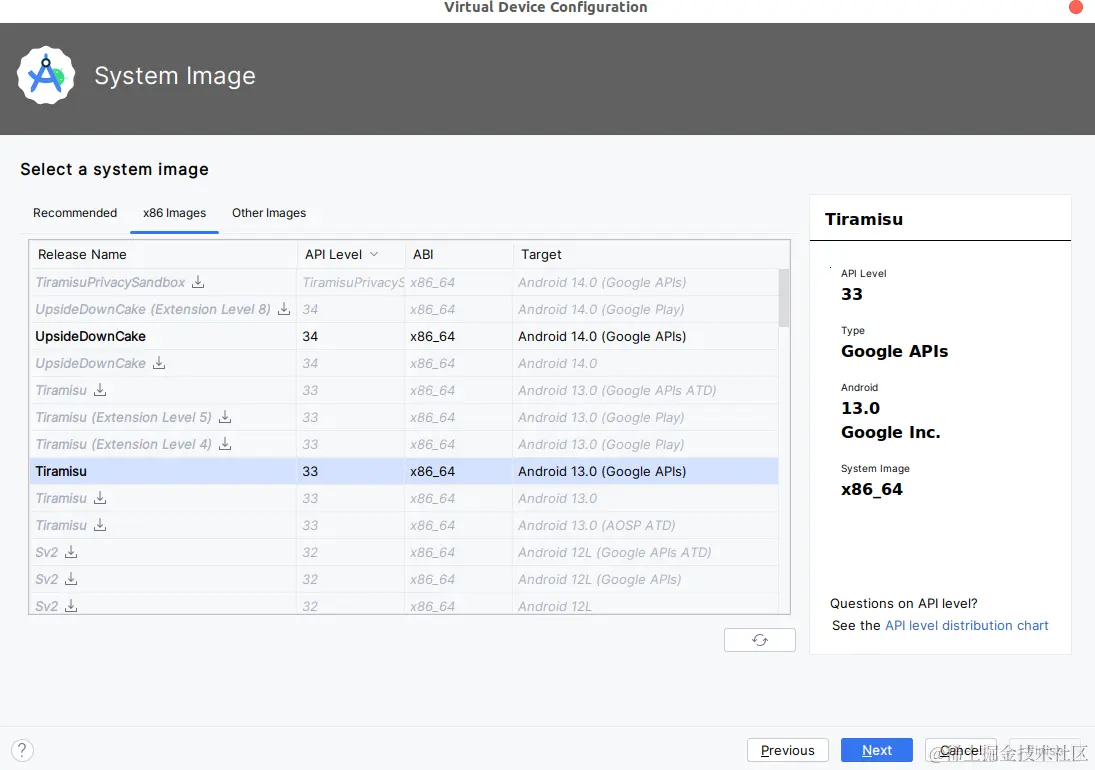Download the Sv2 Google APIs ATD image
The width and height of the screenshot is (1095, 770).
pyautogui.click(x=71, y=553)
